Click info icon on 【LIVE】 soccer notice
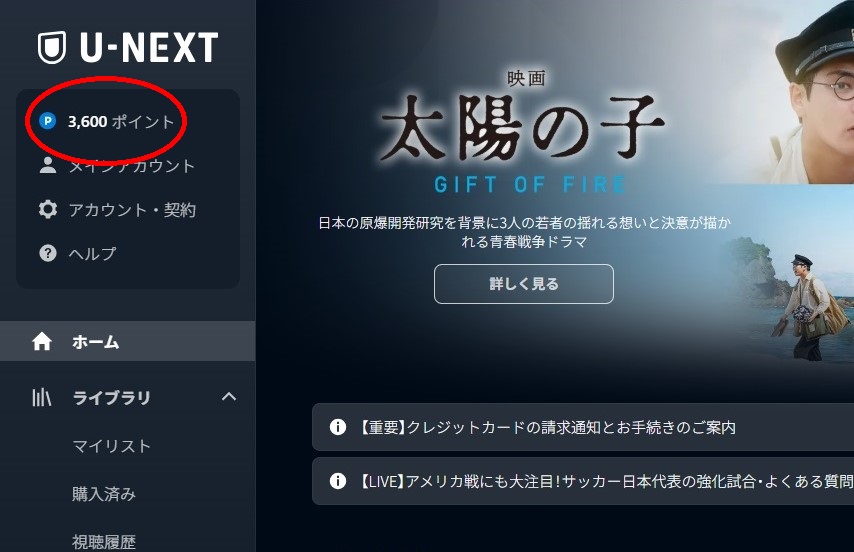Image resolution: width=854 pixels, height=552 pixels. click(x=338, y=481)
